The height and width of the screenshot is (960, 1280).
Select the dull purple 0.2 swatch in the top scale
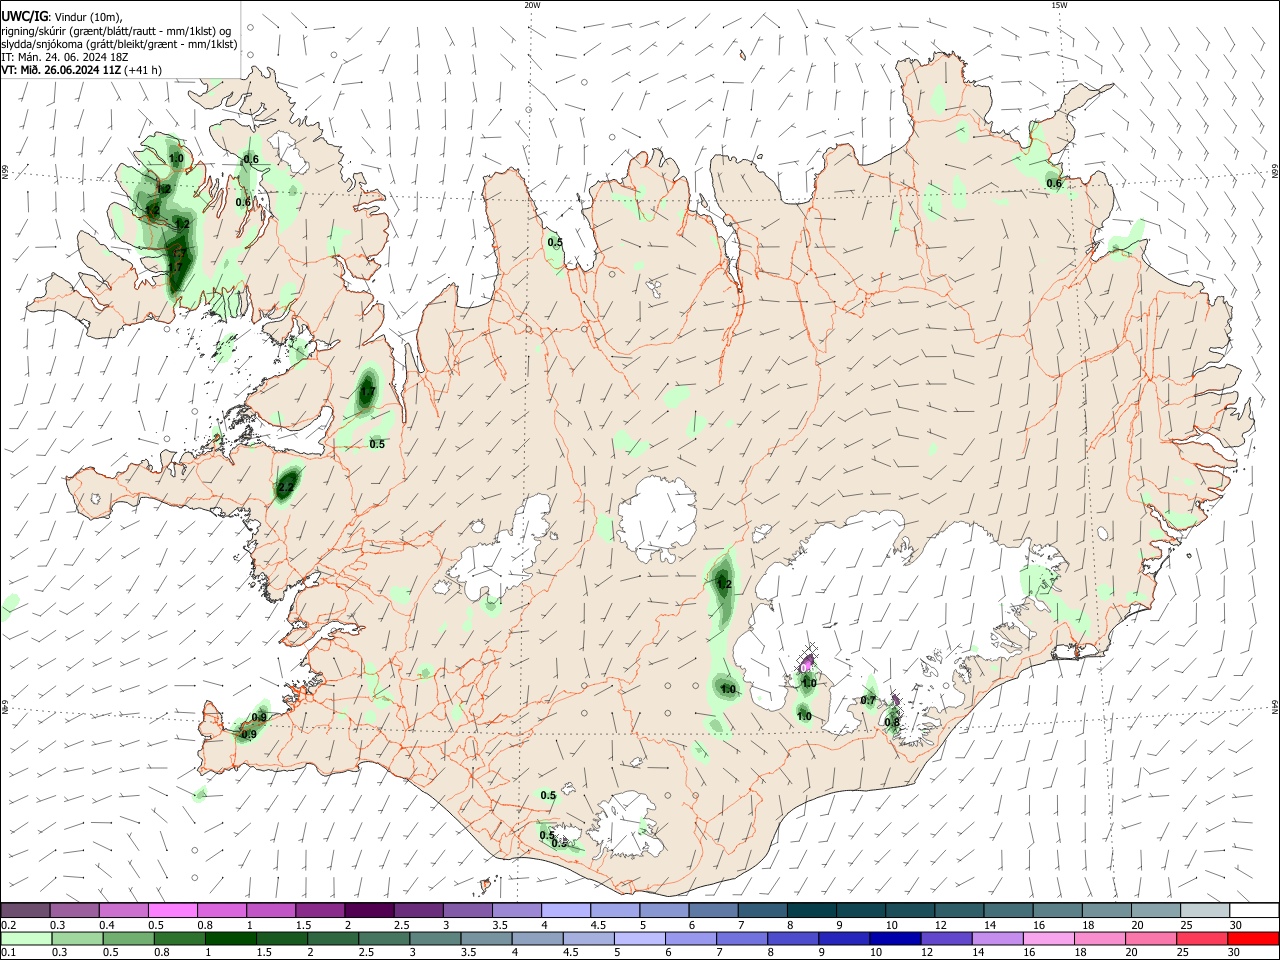click(24, 910)
